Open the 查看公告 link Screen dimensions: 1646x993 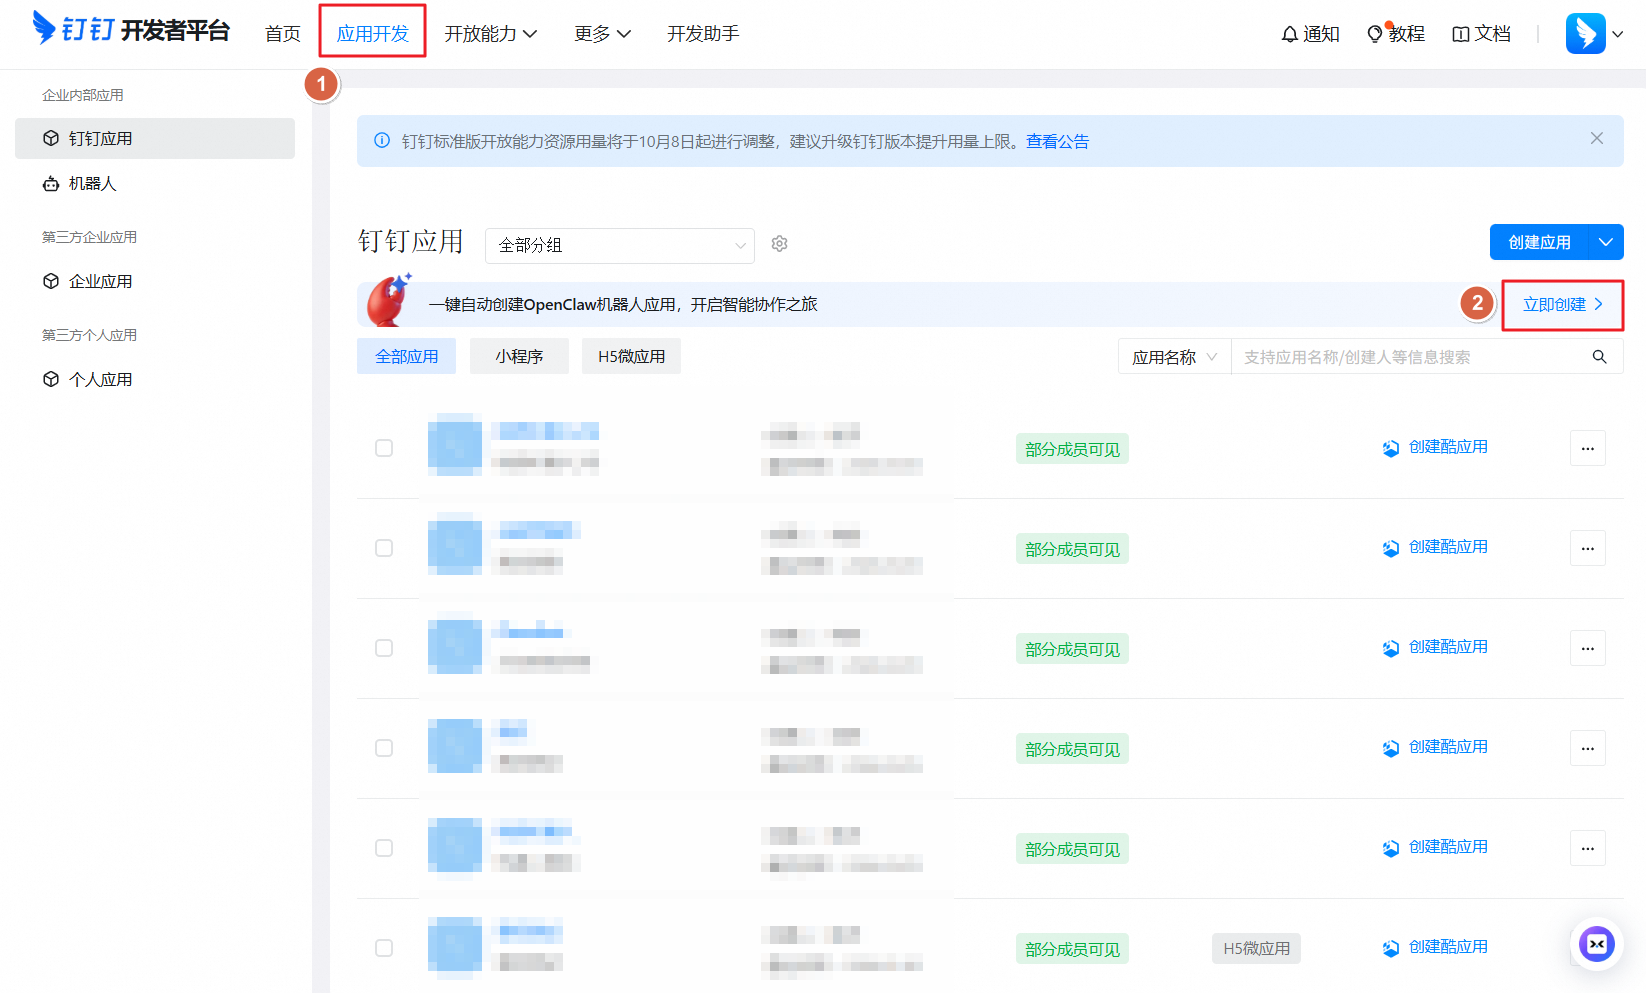pyautogui.click(x=1057, y=141)
